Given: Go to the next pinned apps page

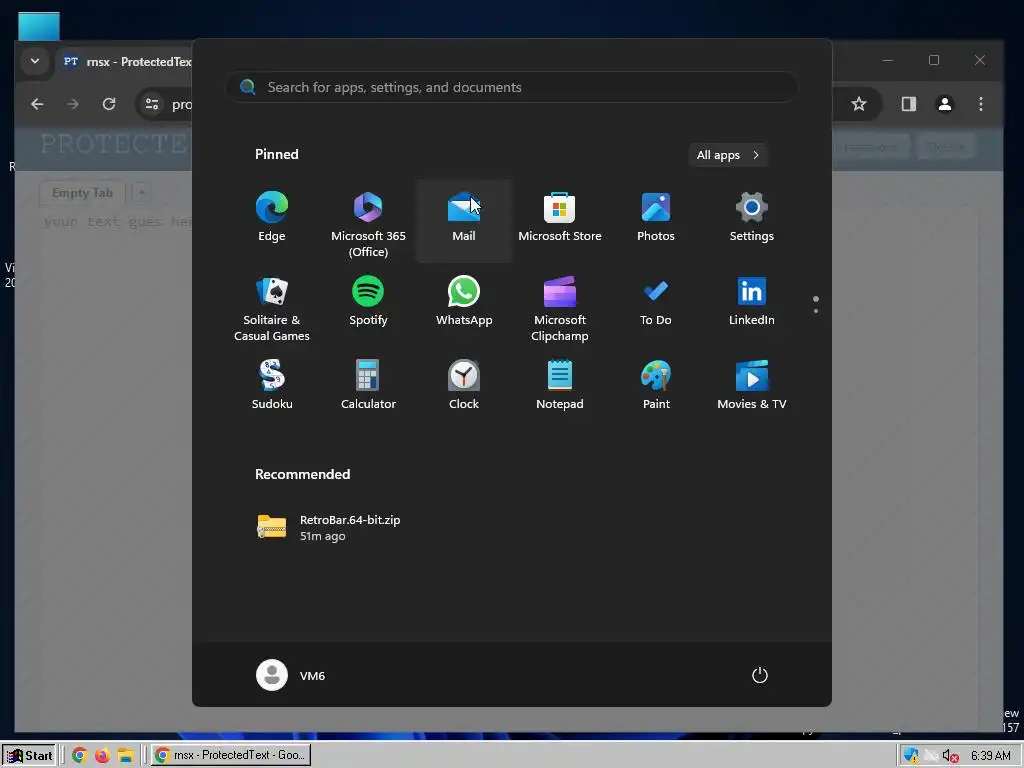Looking at the screenshot, I should click(x=816, y=311).
